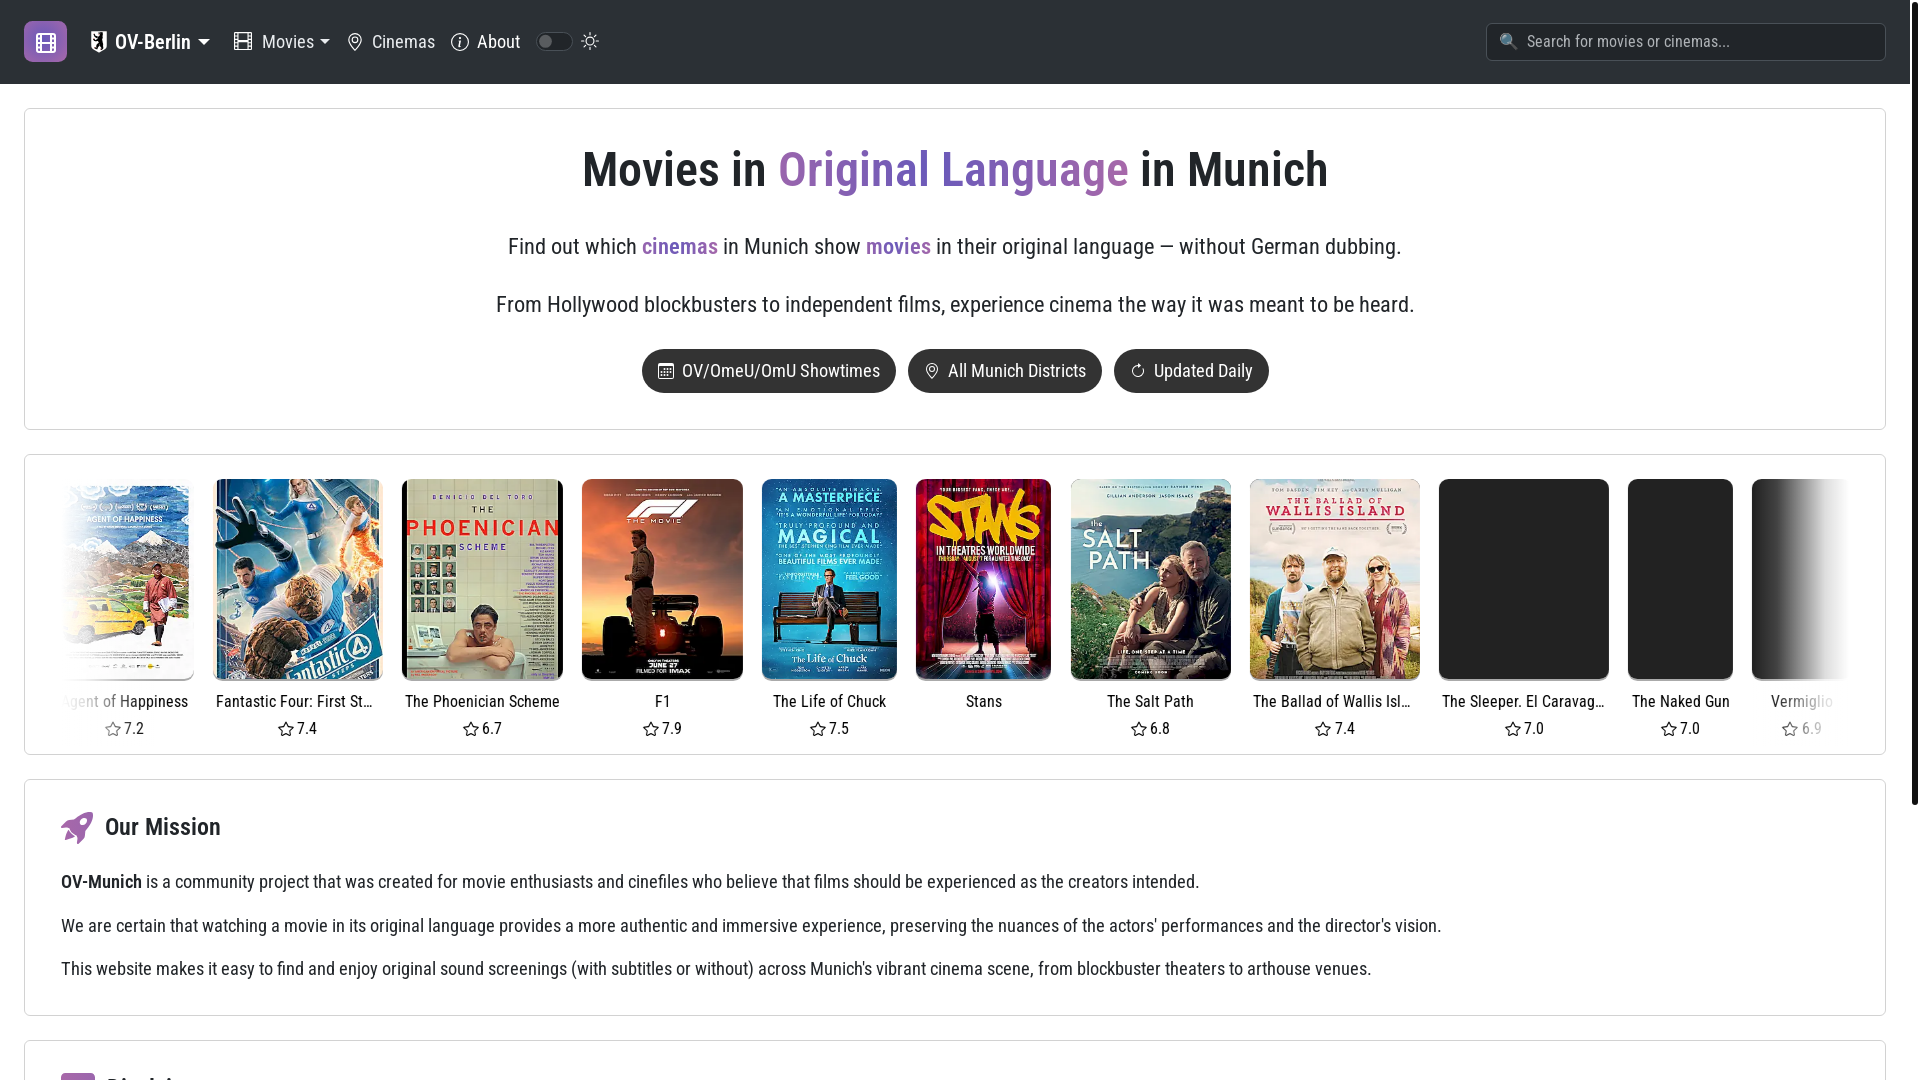1920x1080 pixels.
Task: Click the Stans title text
Action: (x=984, y=702)
